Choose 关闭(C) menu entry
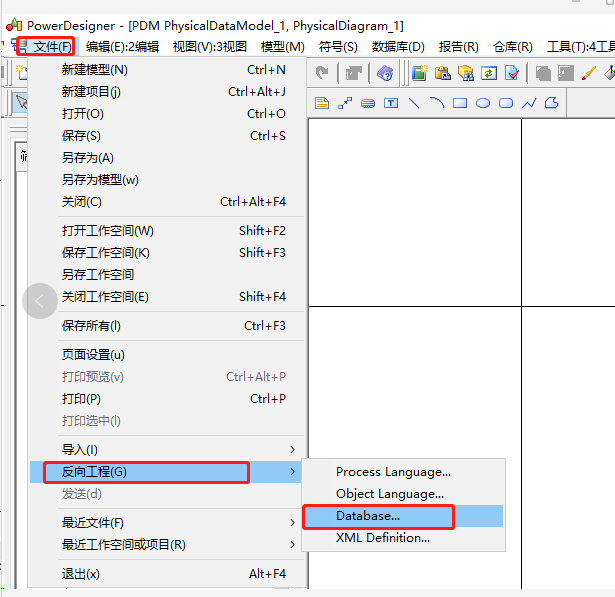This screenshot has height=597, width=615. point(167,202)
